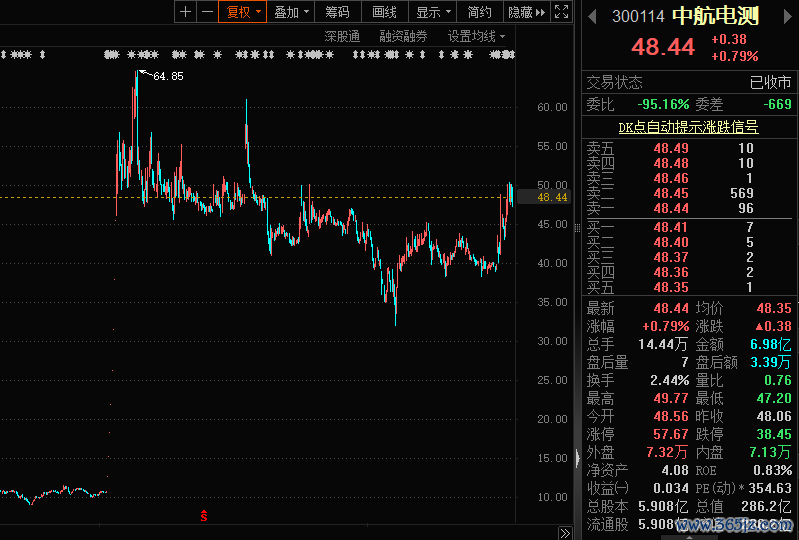Click the red dollar marker at chart bottom
This screenshot has height=540, width=799.
(x=204, y=516)
